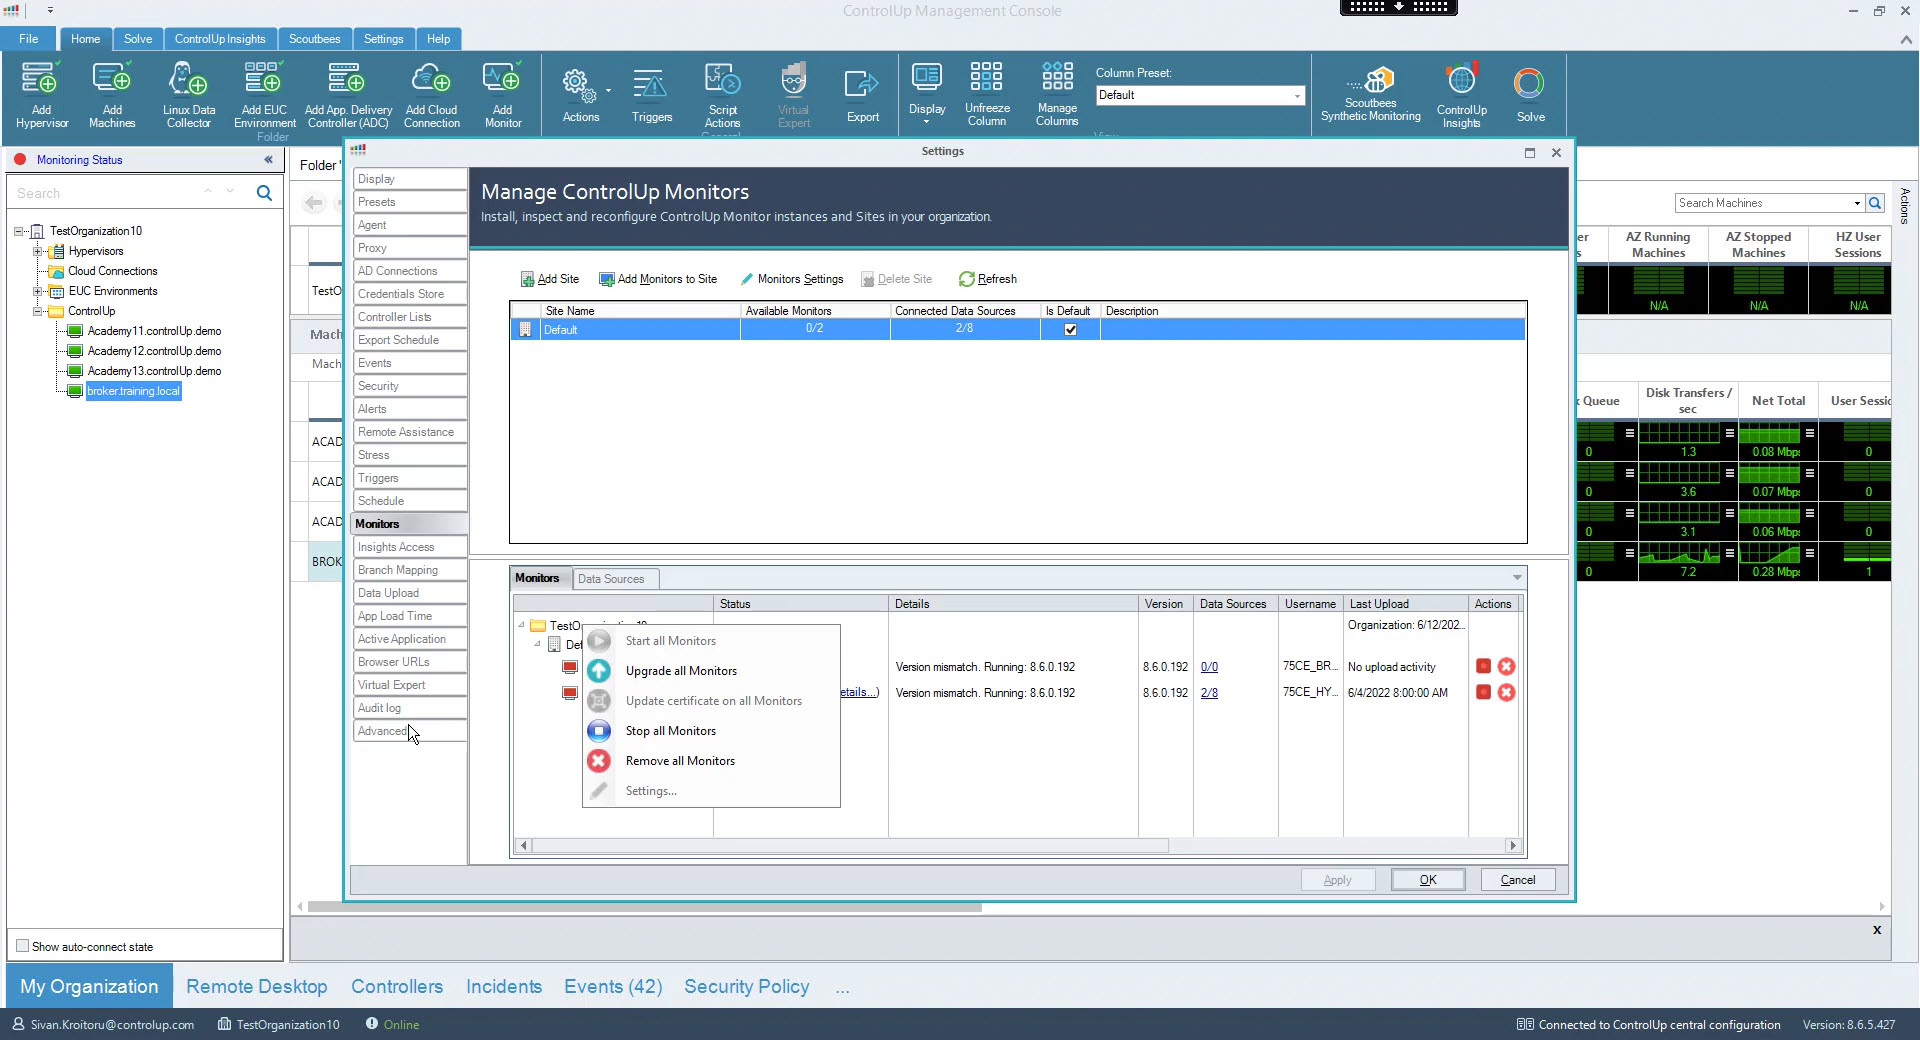Open the 2/8 data sources link
Image resolution: width=1920 pixels, height=1040 pixels.
pos(1209,692)
